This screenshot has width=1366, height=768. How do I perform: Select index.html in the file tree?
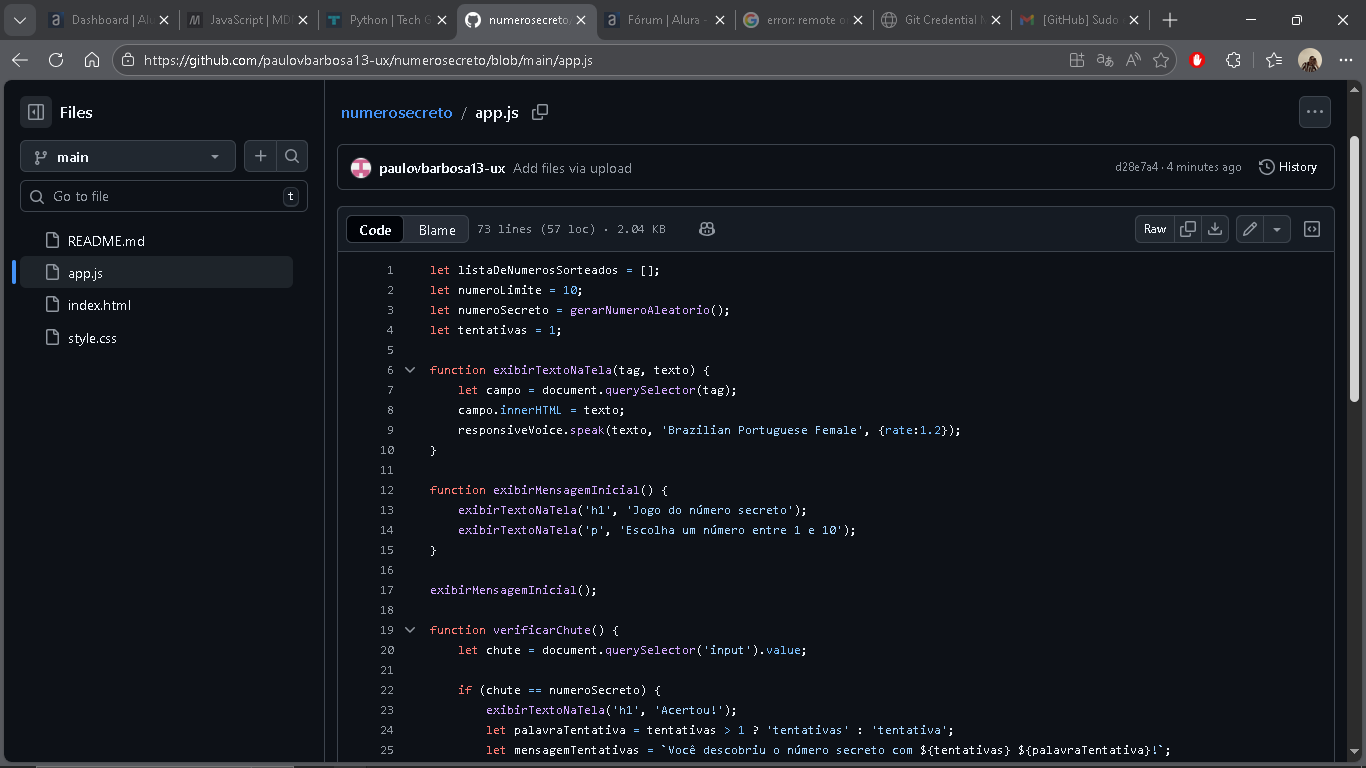click(x=99, y=305)
